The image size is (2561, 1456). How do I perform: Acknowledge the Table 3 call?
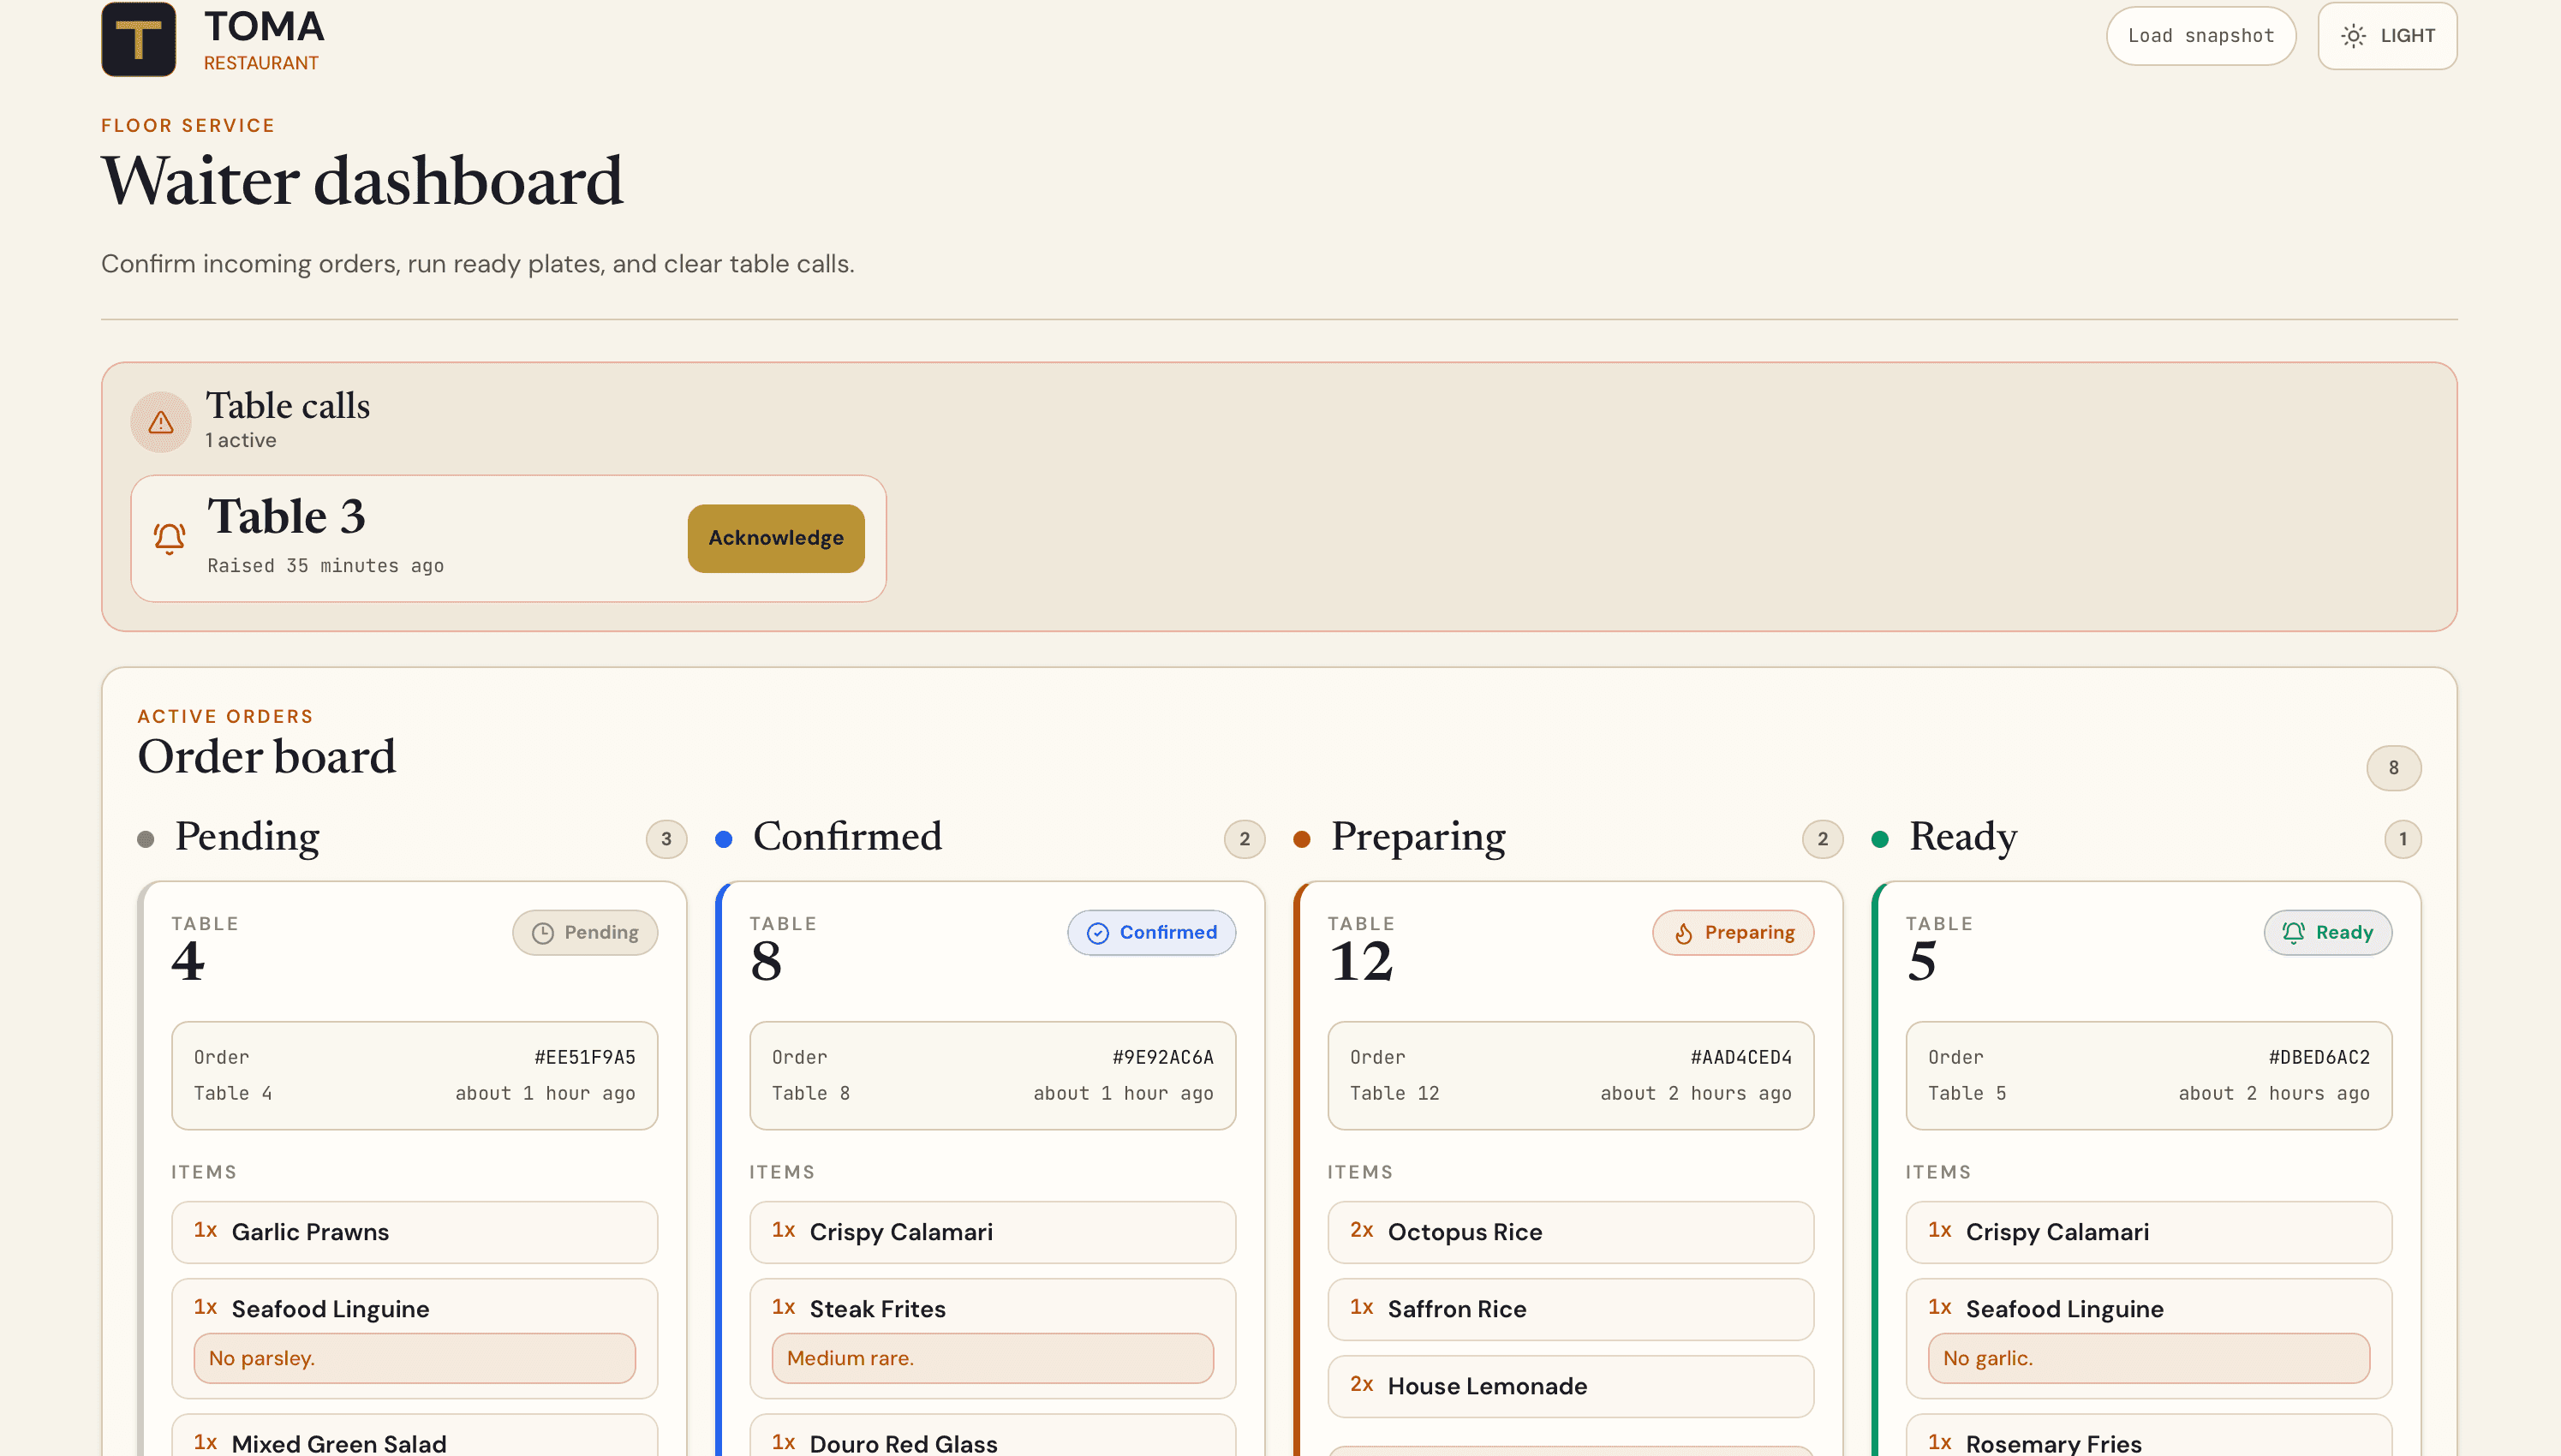(776, 538)
